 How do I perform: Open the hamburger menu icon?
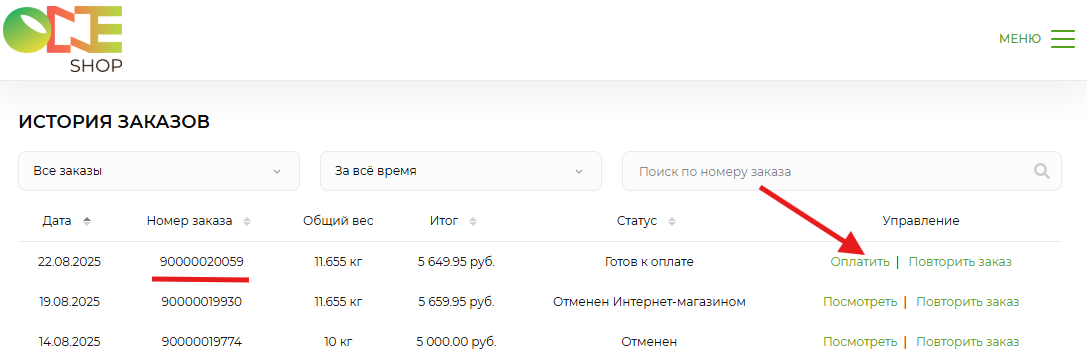[1062, 39]
